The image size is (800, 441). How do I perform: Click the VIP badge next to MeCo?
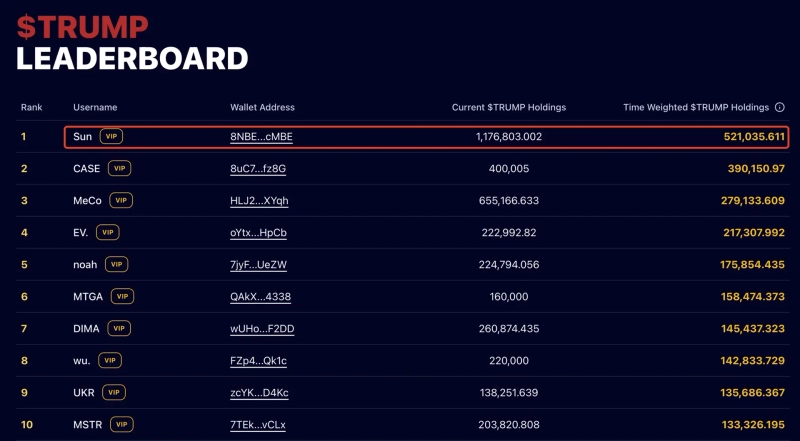point(121,200)
